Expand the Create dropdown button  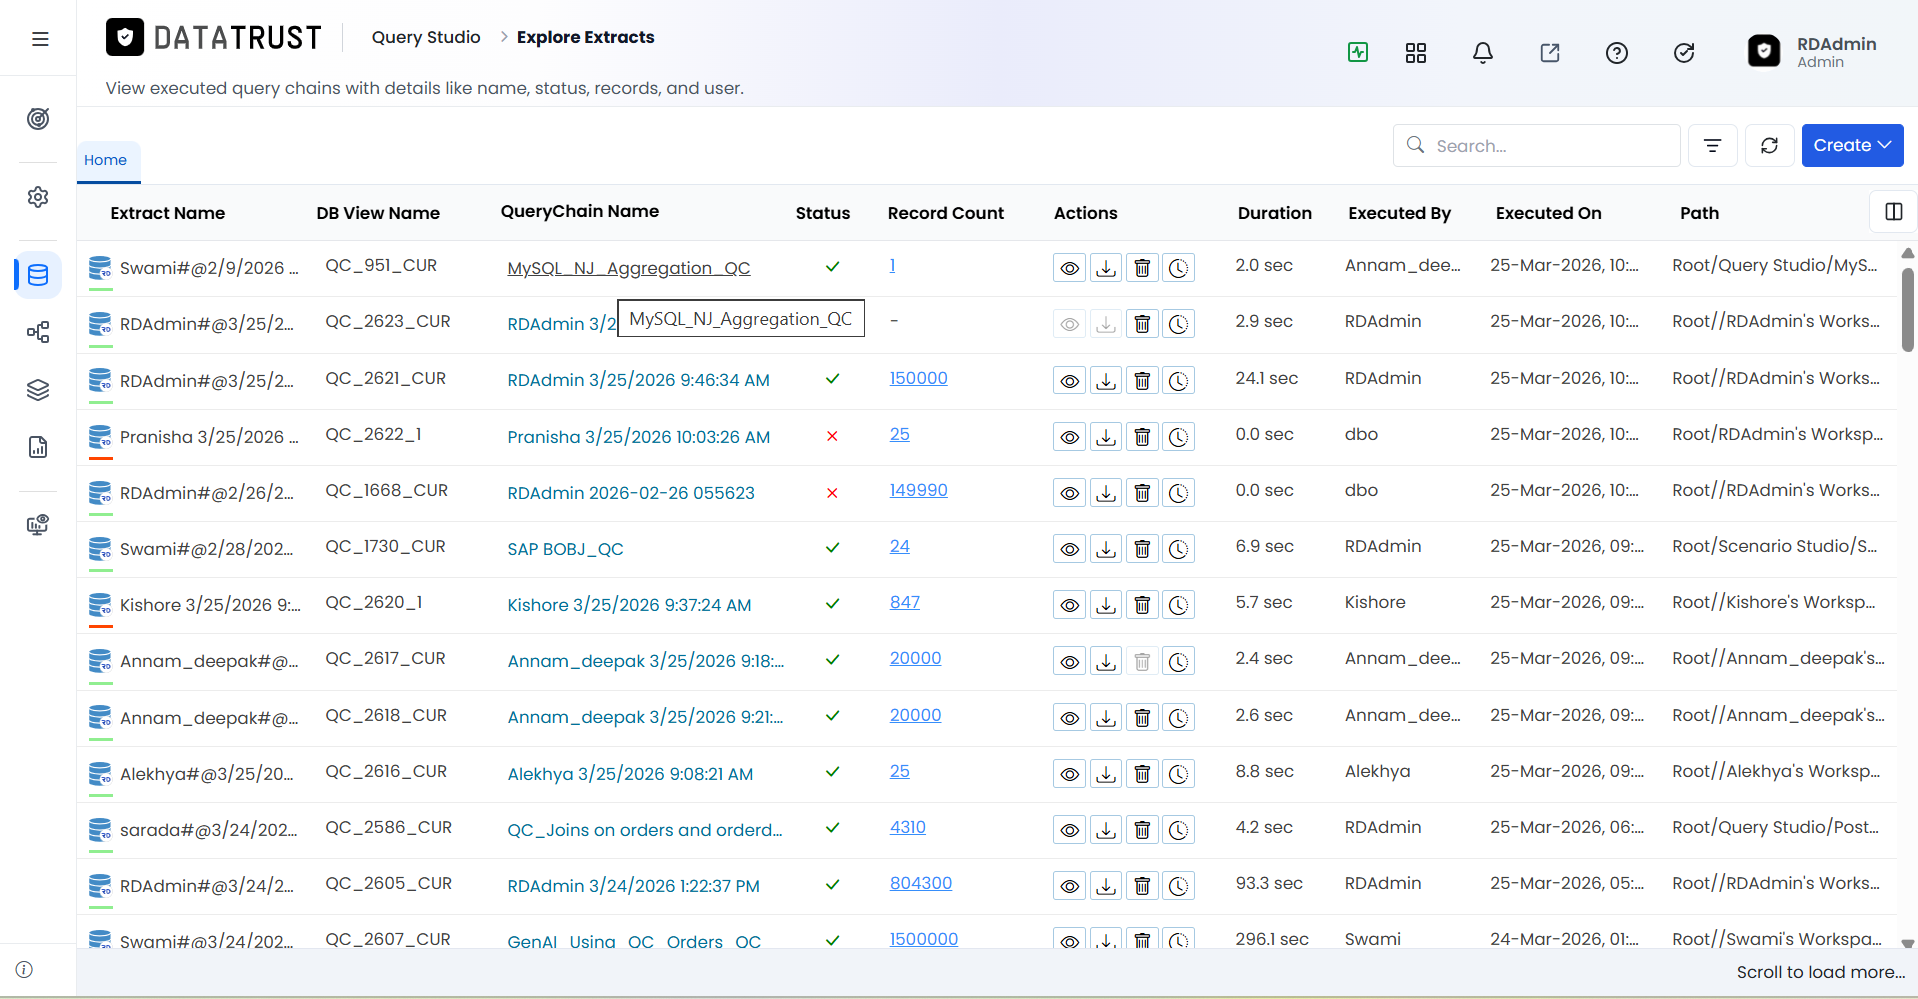pos(1852,146)
